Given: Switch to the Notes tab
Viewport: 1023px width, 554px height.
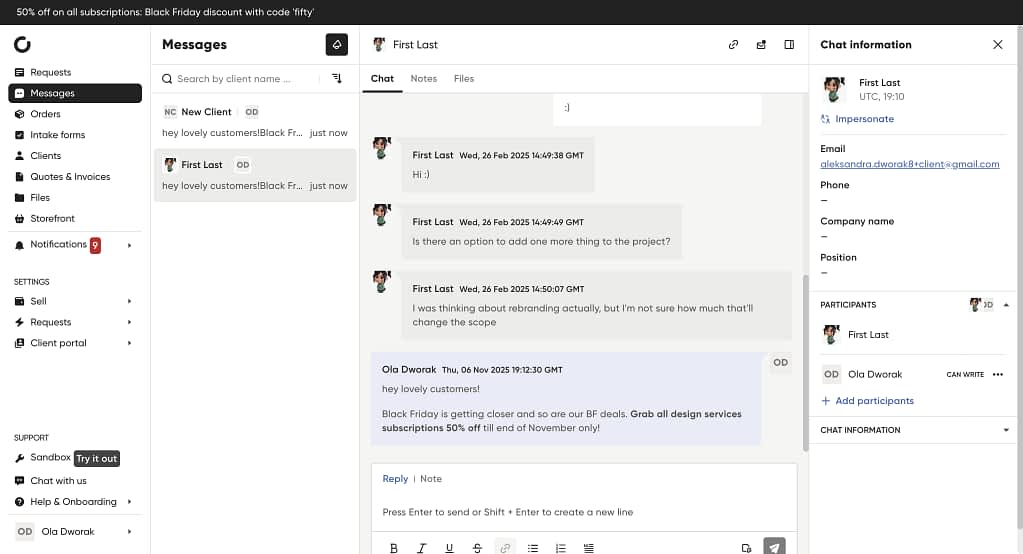Looking at the screenshot, I should [x=423, y=78].
